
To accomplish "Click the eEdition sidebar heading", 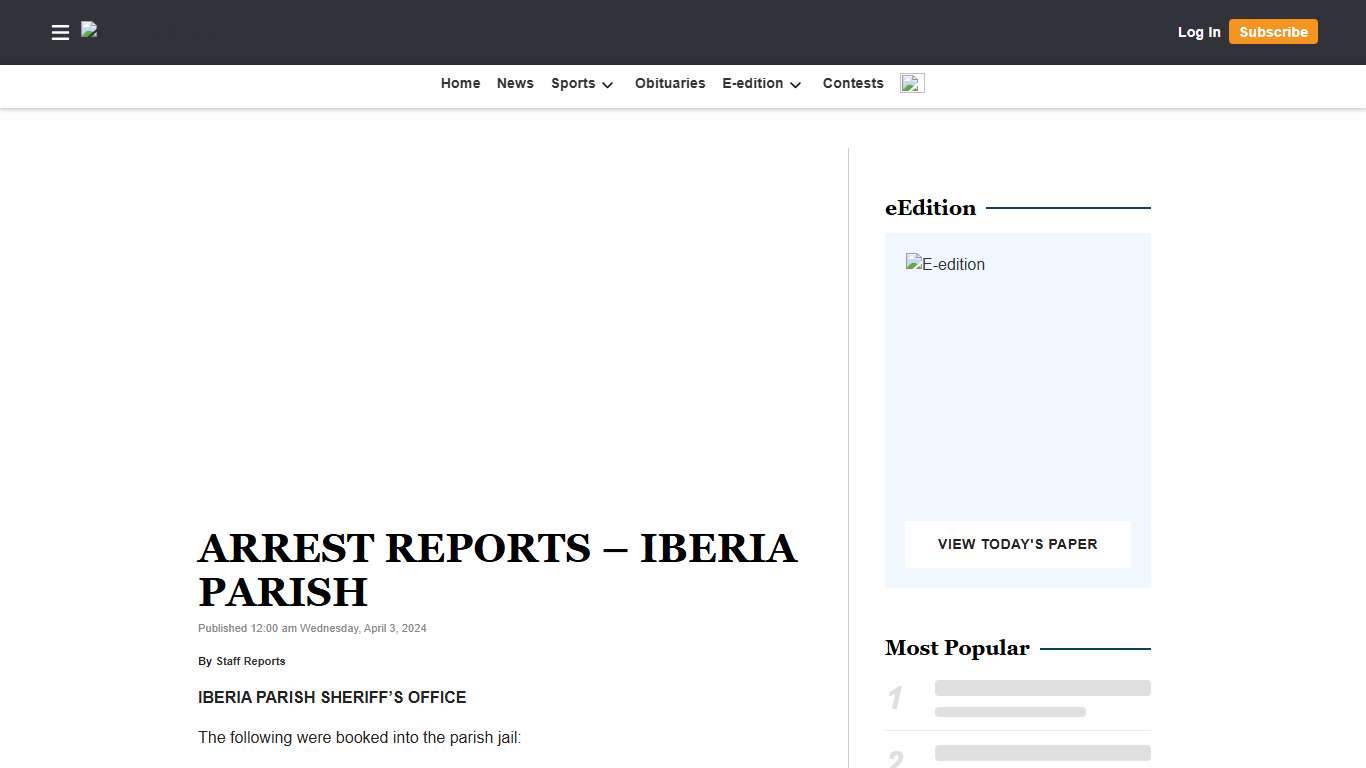I will 930,208.
